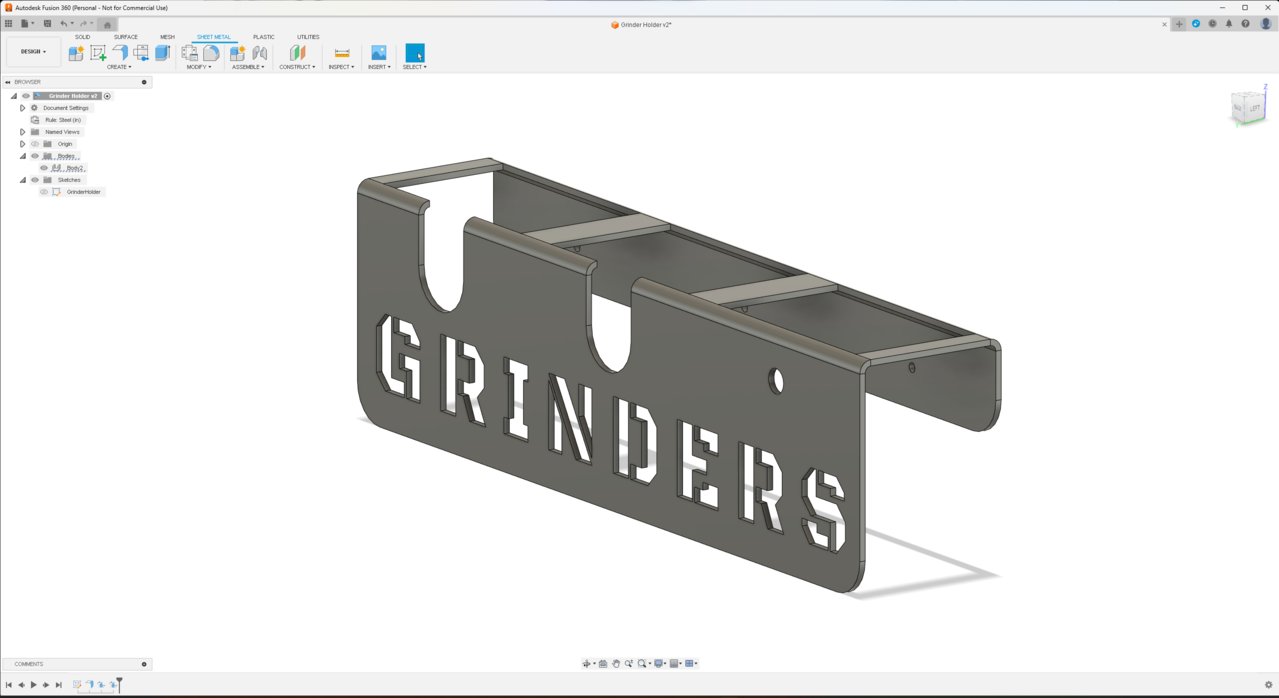Screen dimensions: 1279x698
Task: Collapse the Bodies folder
Action: click(23, 156)
